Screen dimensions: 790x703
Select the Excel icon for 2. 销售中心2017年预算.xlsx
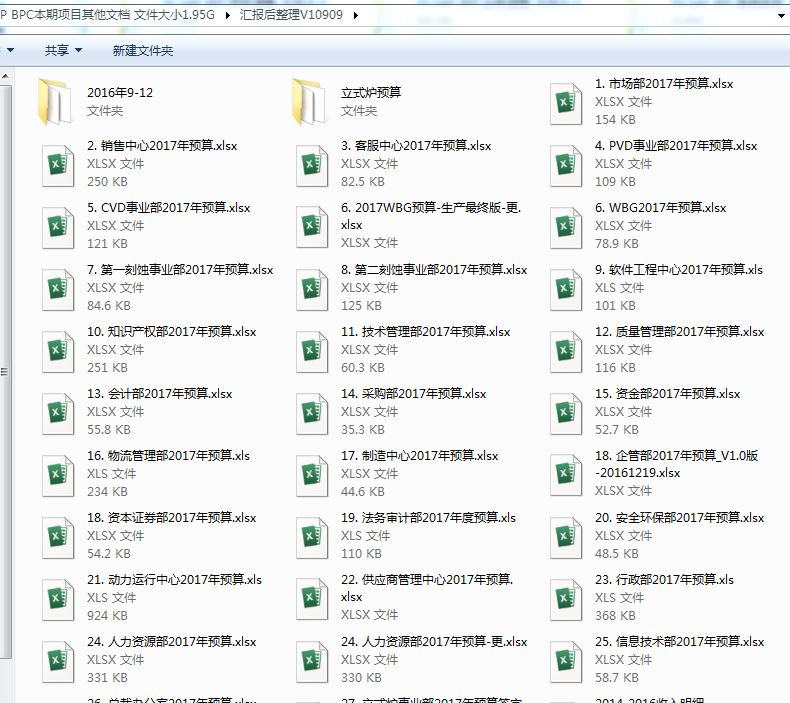(58, 166)
